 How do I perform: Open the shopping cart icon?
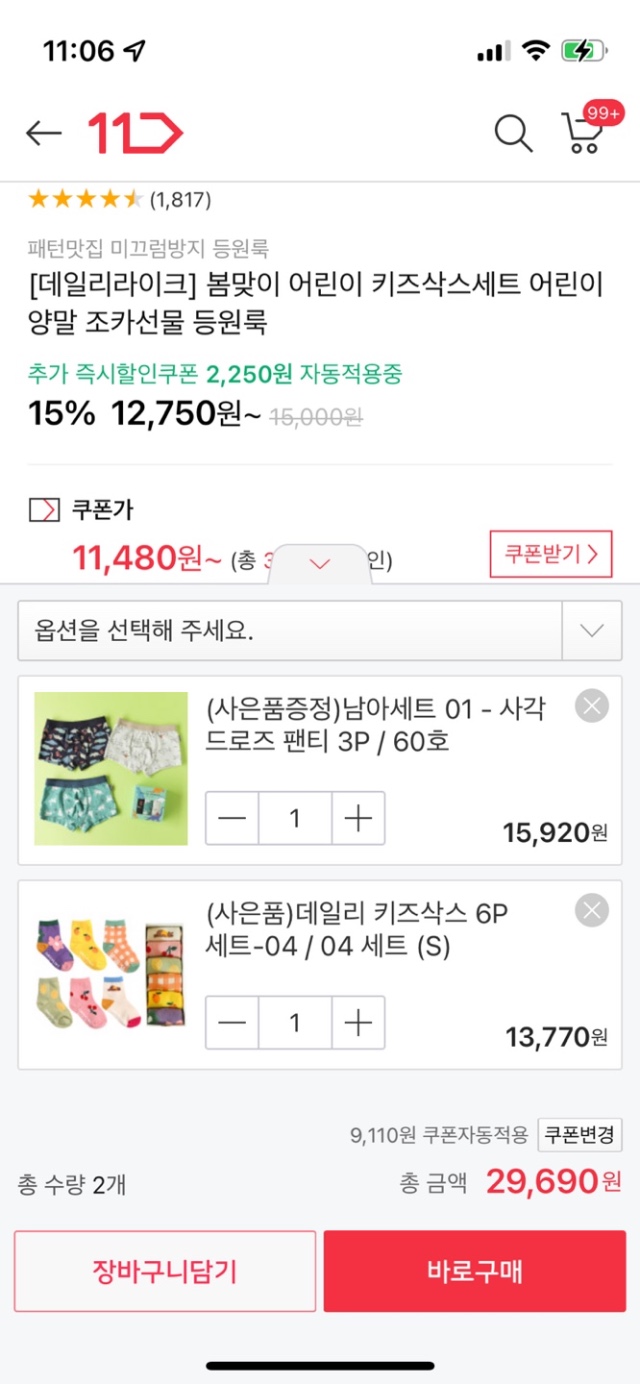583,133
